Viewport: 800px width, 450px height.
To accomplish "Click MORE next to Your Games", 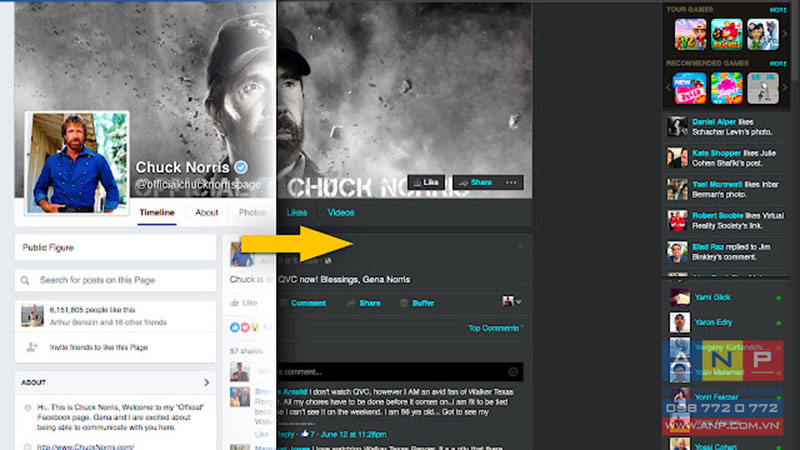I will (x=778, y=10).
